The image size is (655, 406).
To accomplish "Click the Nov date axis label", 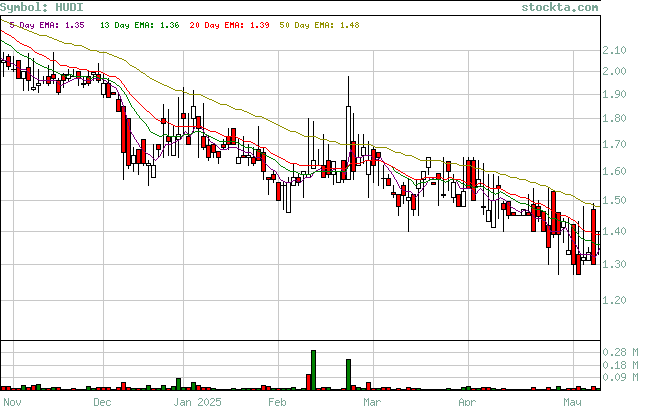I will 12,402.
